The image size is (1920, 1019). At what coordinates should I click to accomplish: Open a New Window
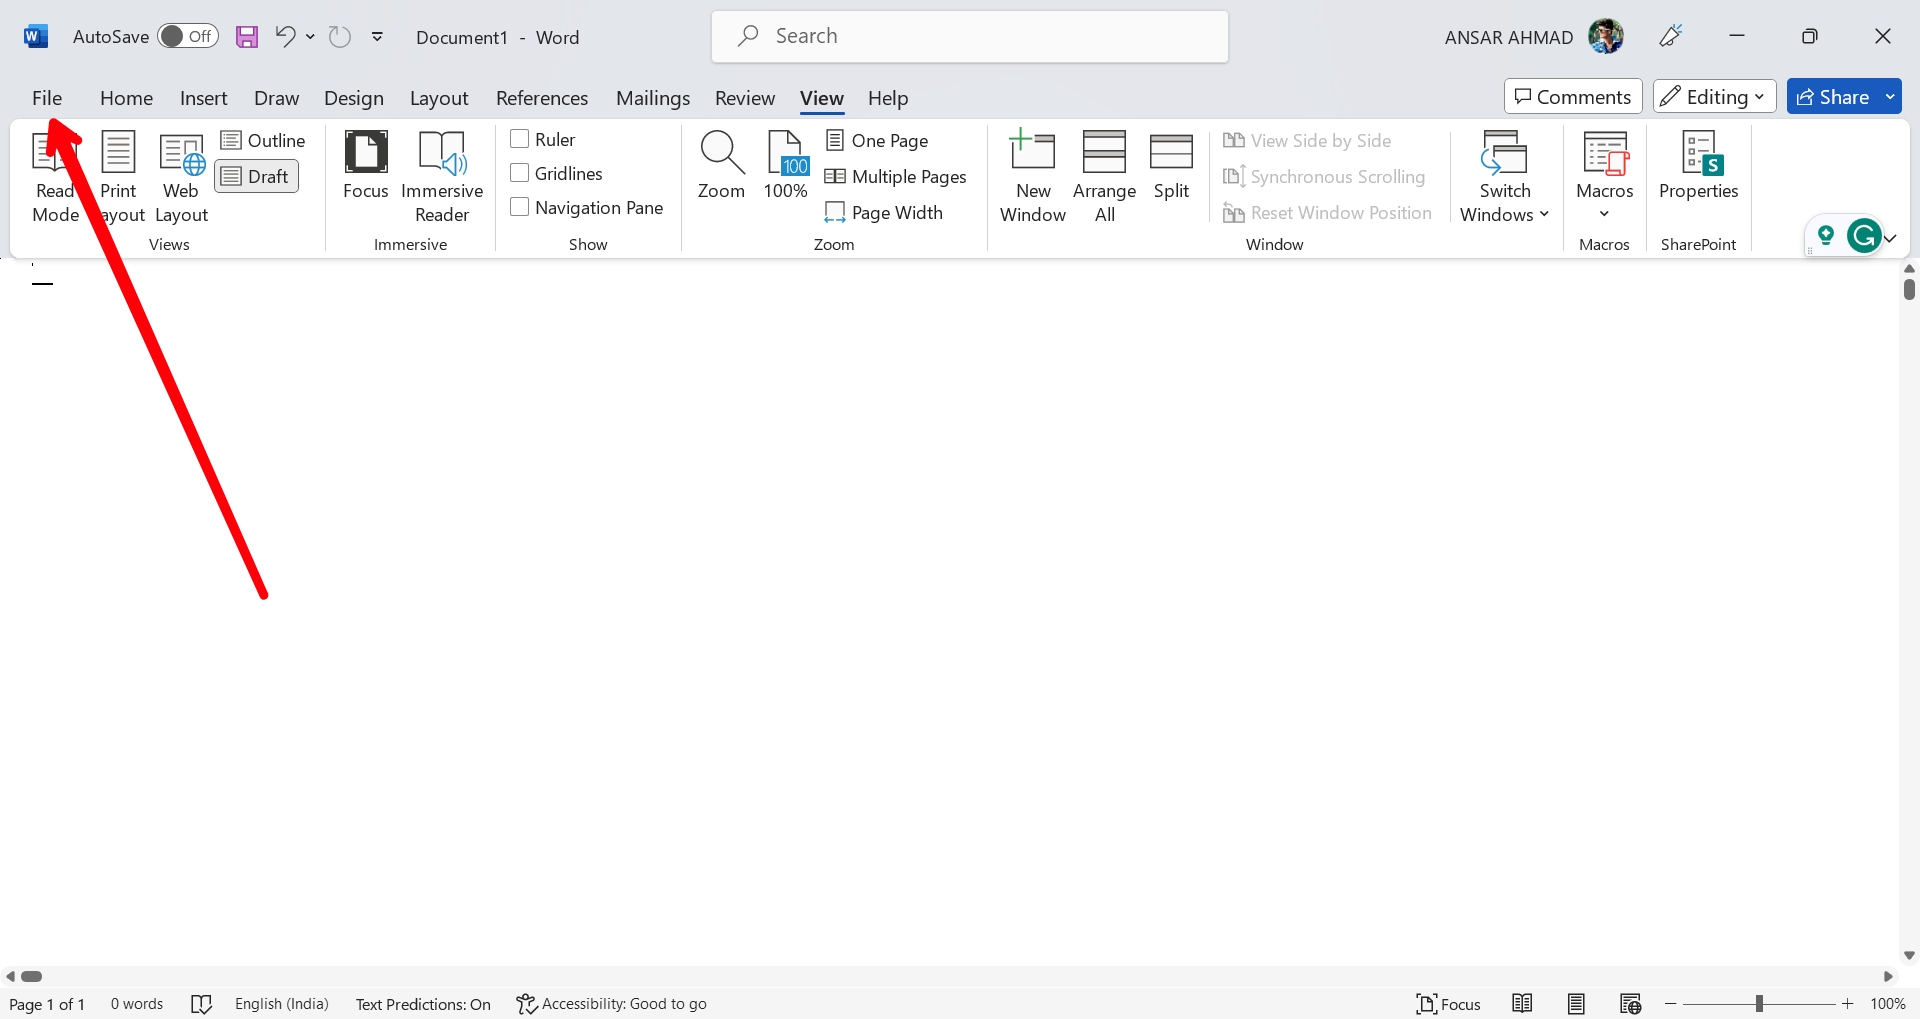pyautogui.click(x=1033, y=175)
